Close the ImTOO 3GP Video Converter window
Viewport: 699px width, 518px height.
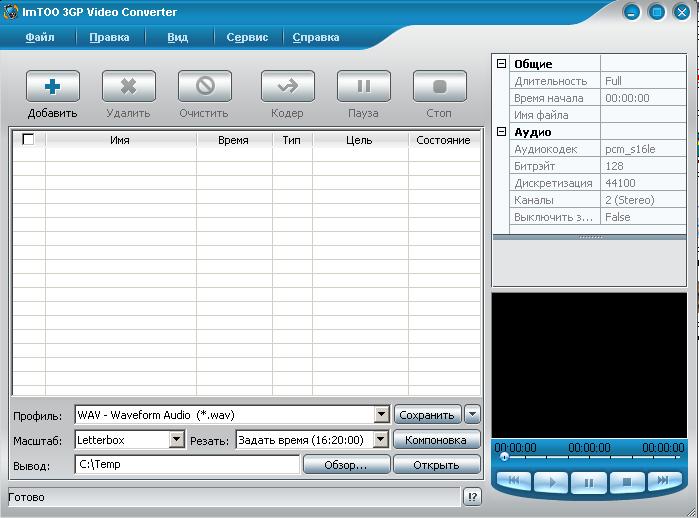pos(682,12)
